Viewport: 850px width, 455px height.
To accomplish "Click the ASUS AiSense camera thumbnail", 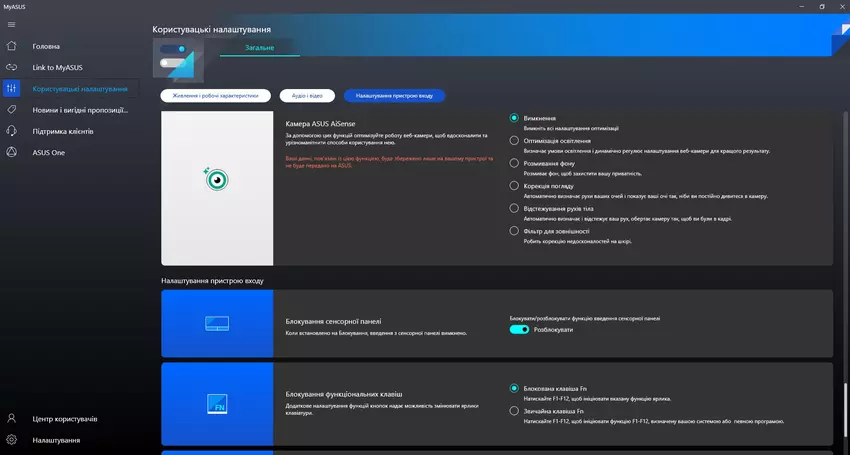I will point(217,180).
